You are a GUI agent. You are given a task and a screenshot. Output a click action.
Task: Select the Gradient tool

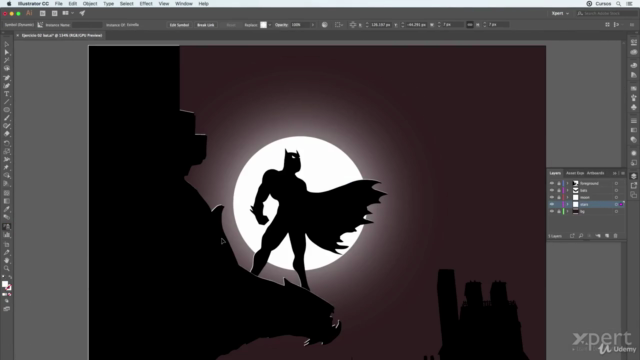click(x=7, y=201)
